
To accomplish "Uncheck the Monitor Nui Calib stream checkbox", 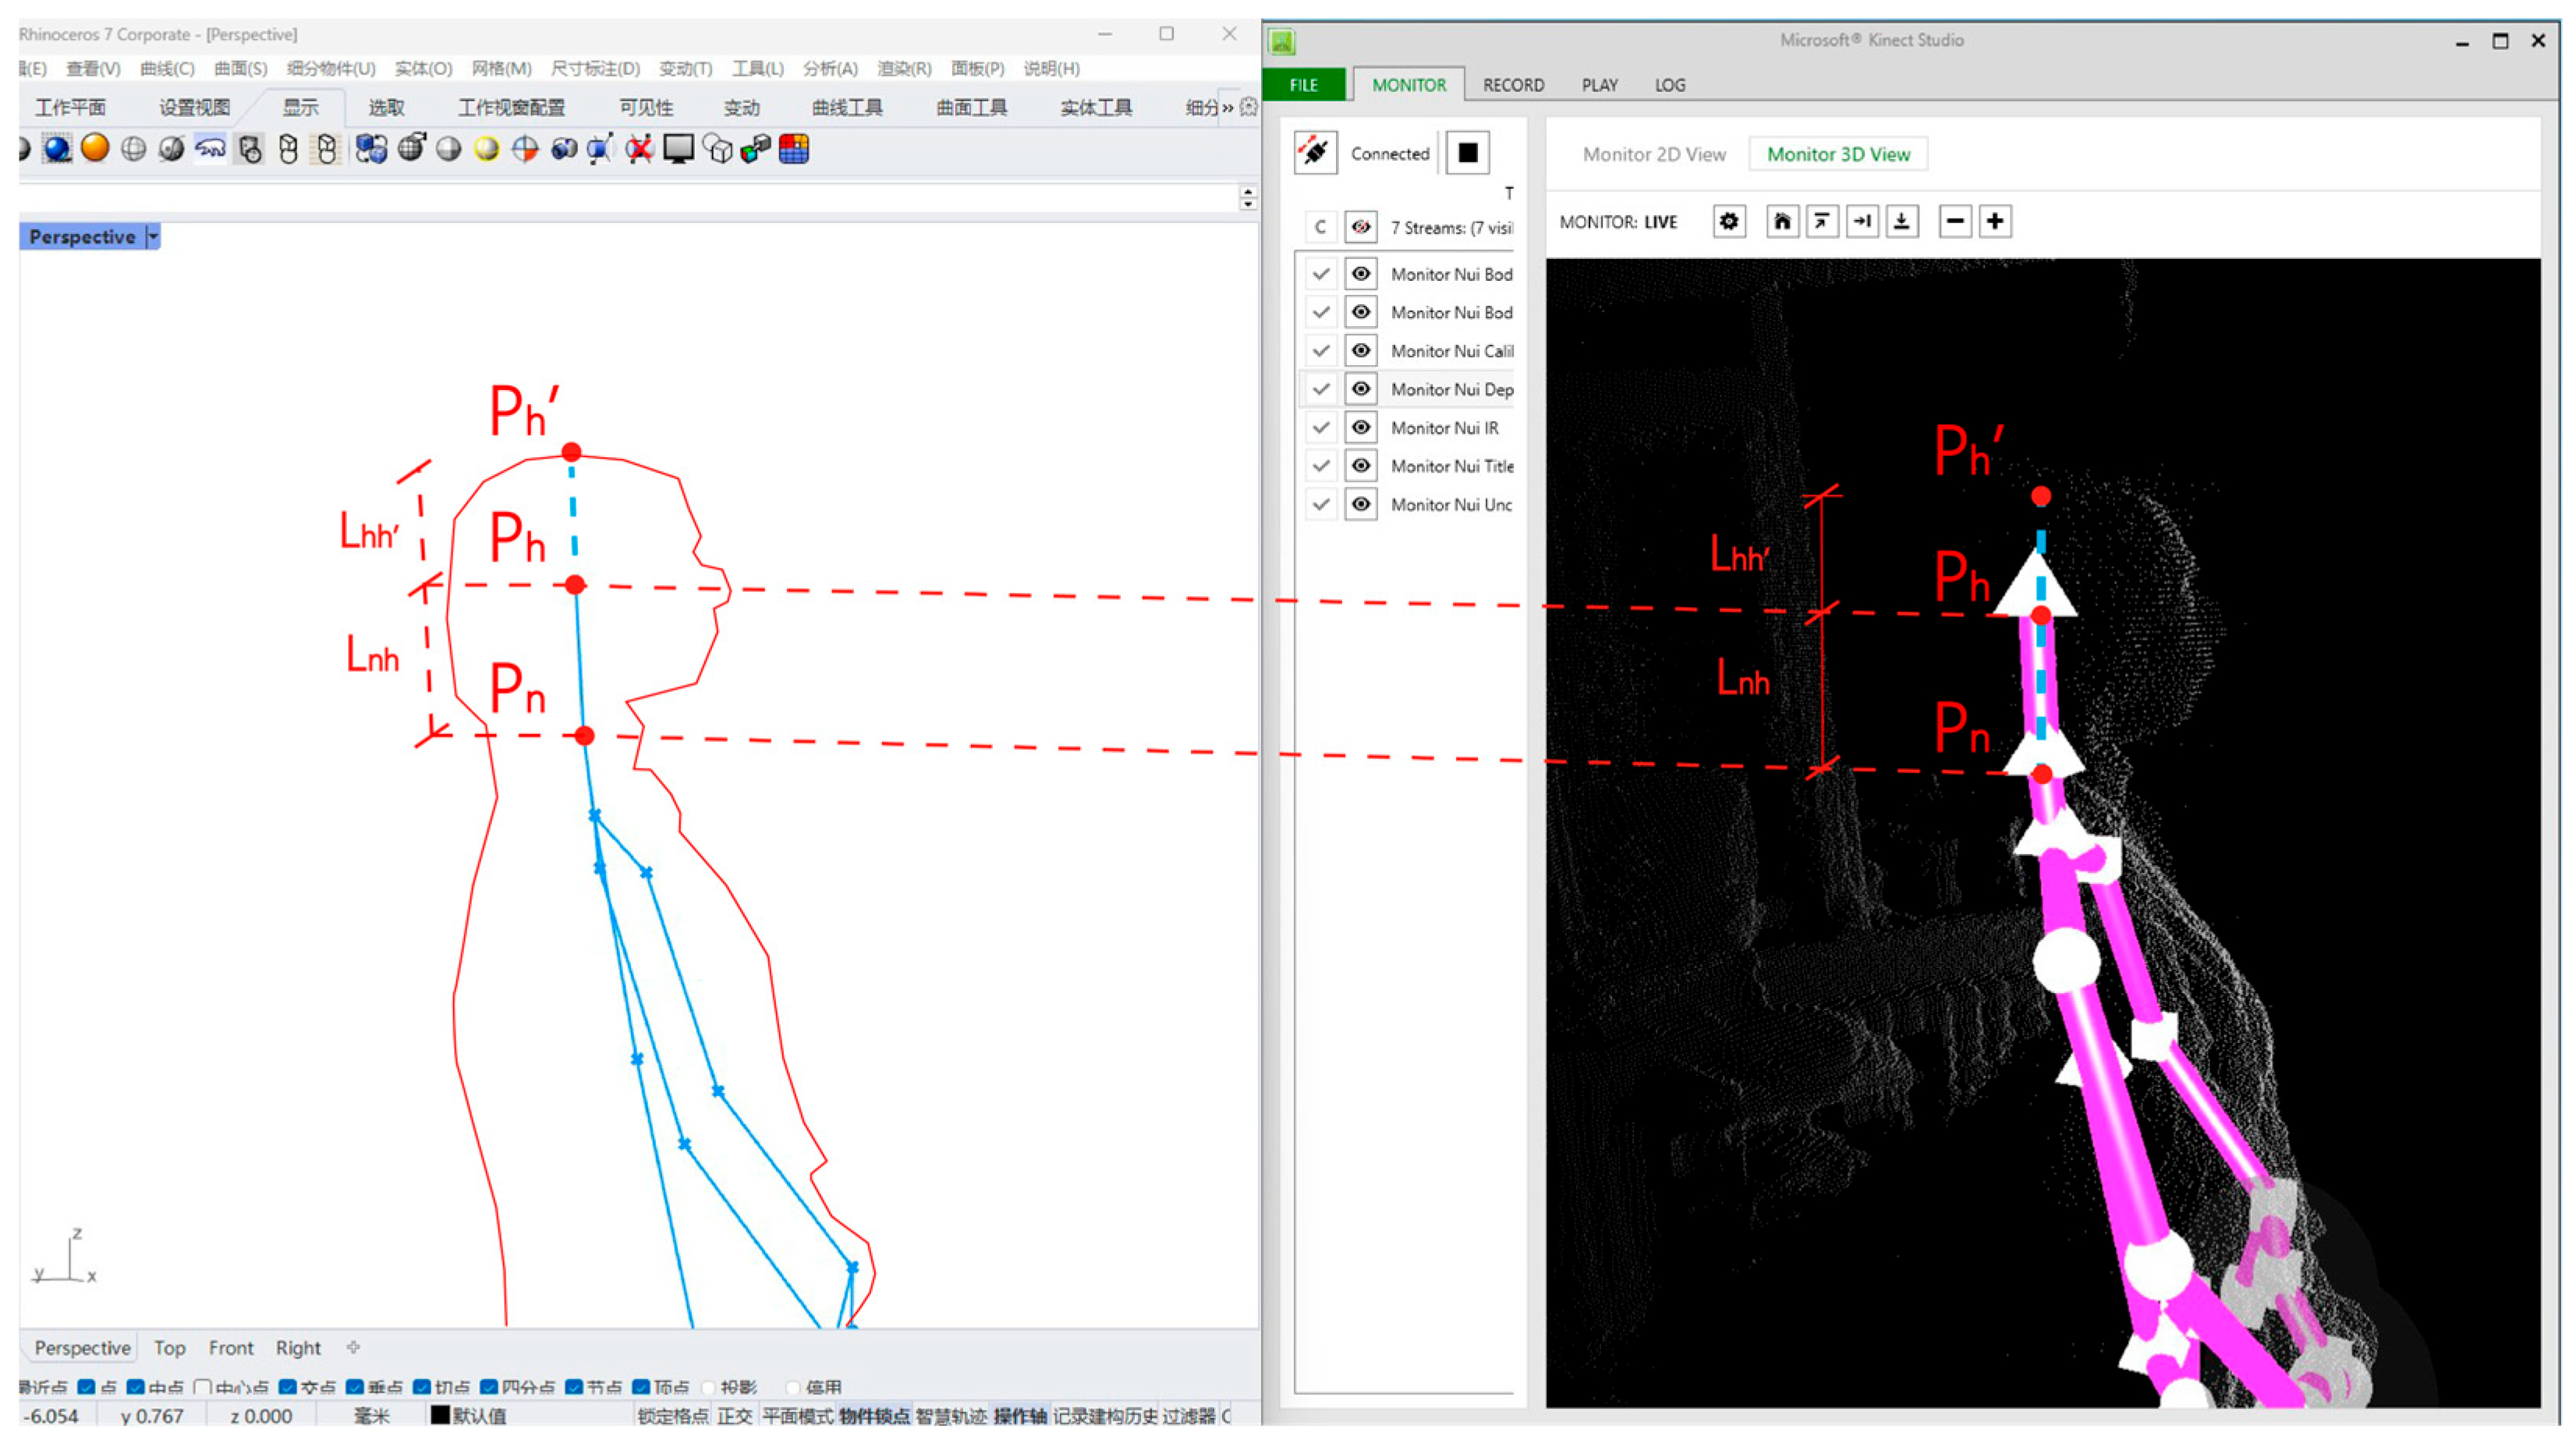I will 1320,351.
